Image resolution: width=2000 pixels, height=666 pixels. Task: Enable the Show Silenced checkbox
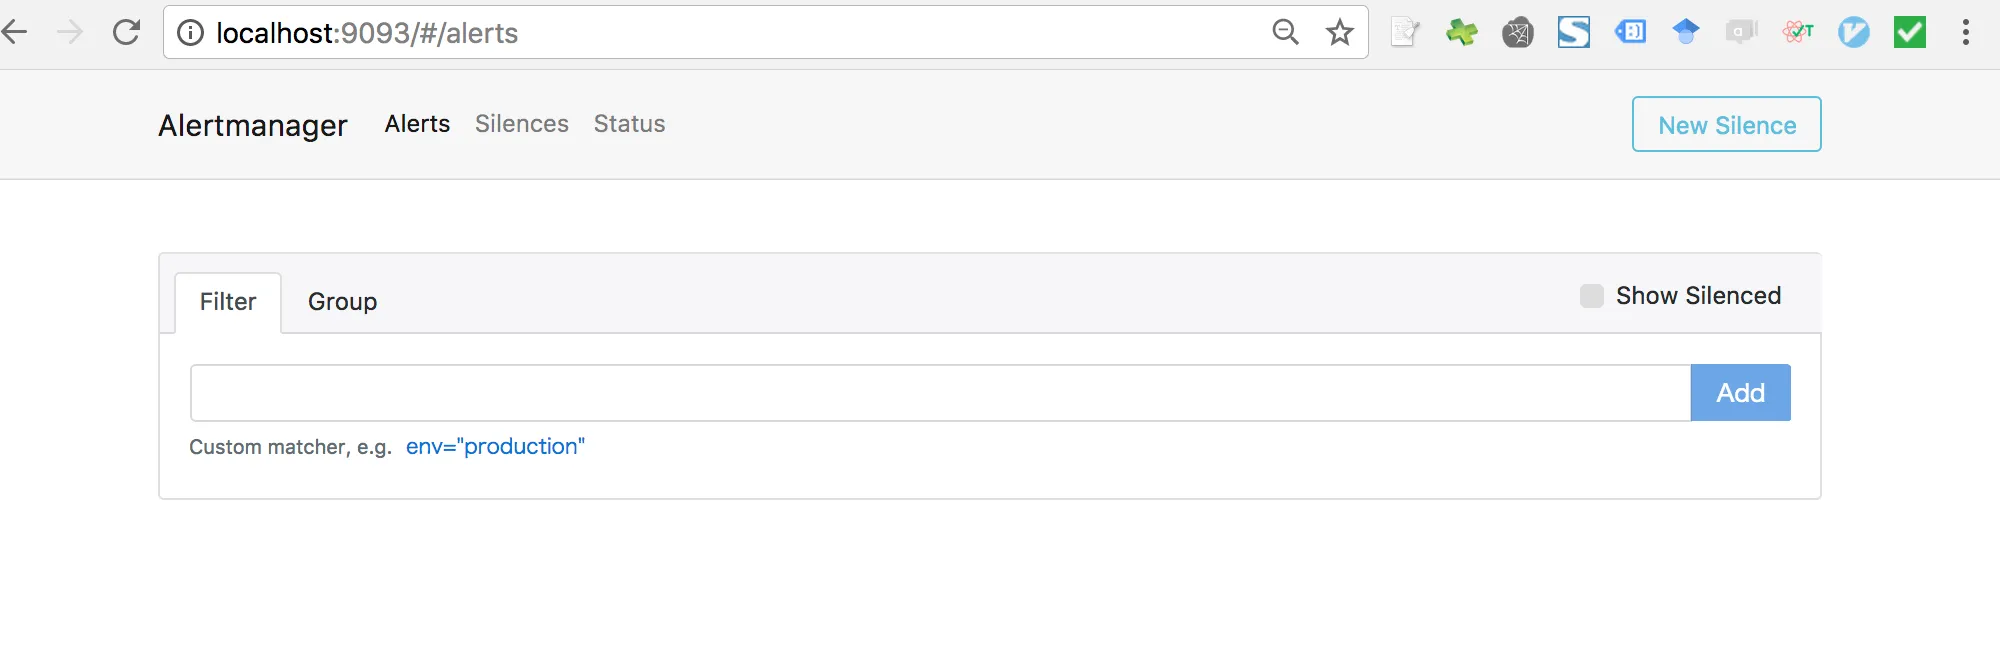click(x=1592, y=296)
